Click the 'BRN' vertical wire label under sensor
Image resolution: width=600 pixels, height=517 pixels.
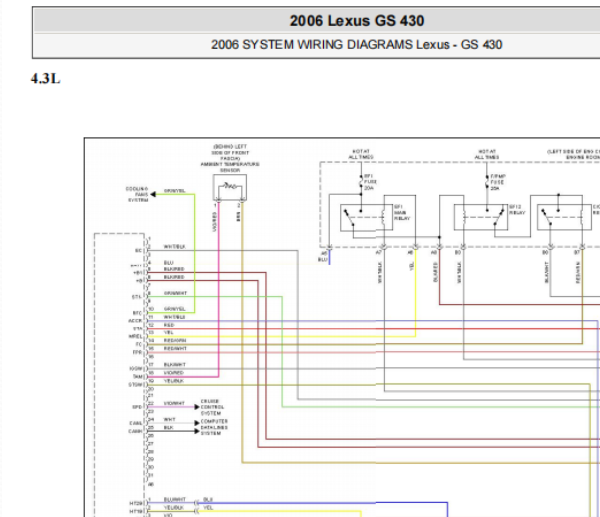[x=238, y=217]
